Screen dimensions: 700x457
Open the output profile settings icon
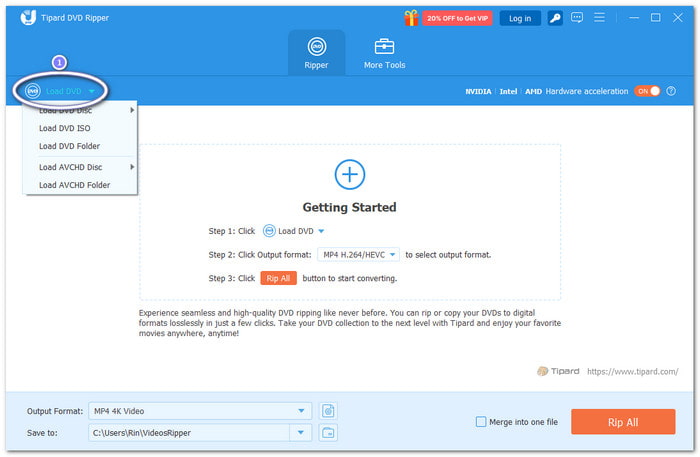(x=328, y=411)
